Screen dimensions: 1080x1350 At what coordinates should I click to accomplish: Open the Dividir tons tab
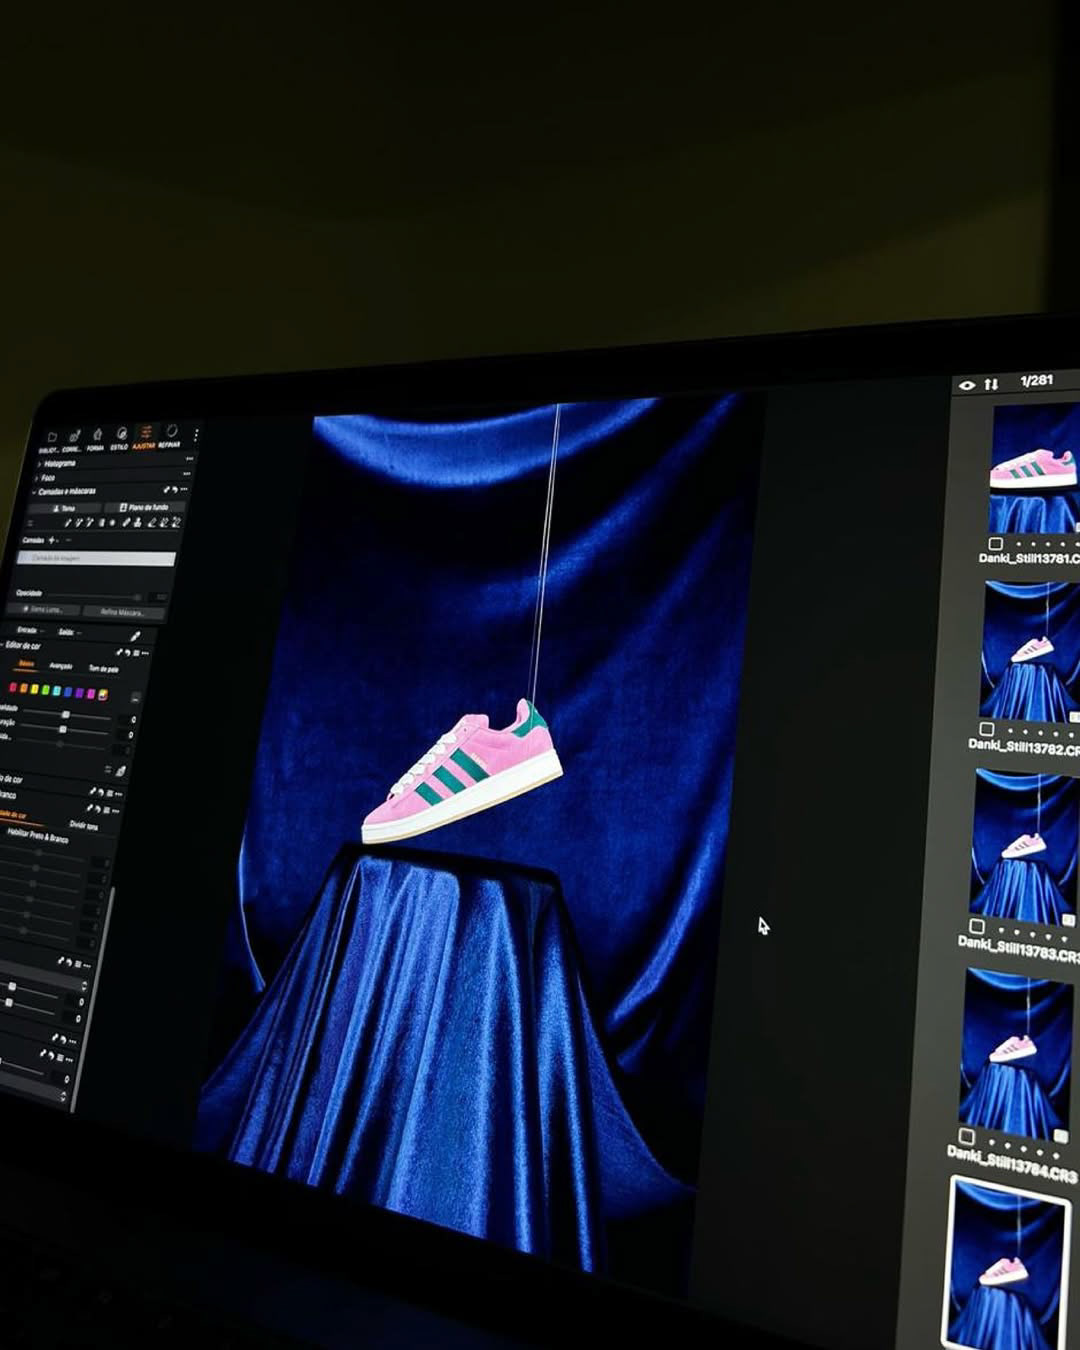click(84, 825)
